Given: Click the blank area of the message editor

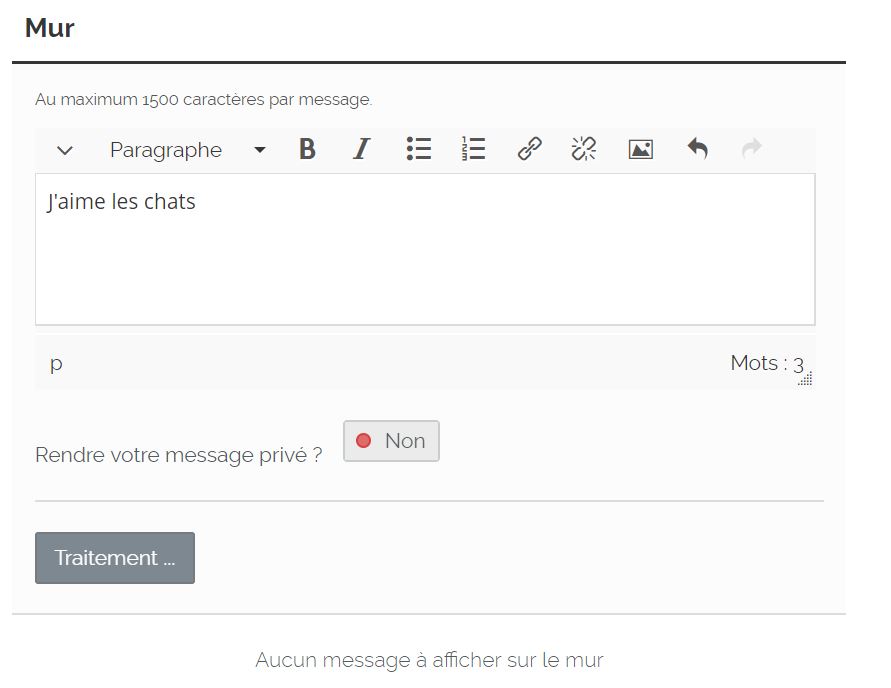Looking at the screenshot, I should (x=425, y=270).
